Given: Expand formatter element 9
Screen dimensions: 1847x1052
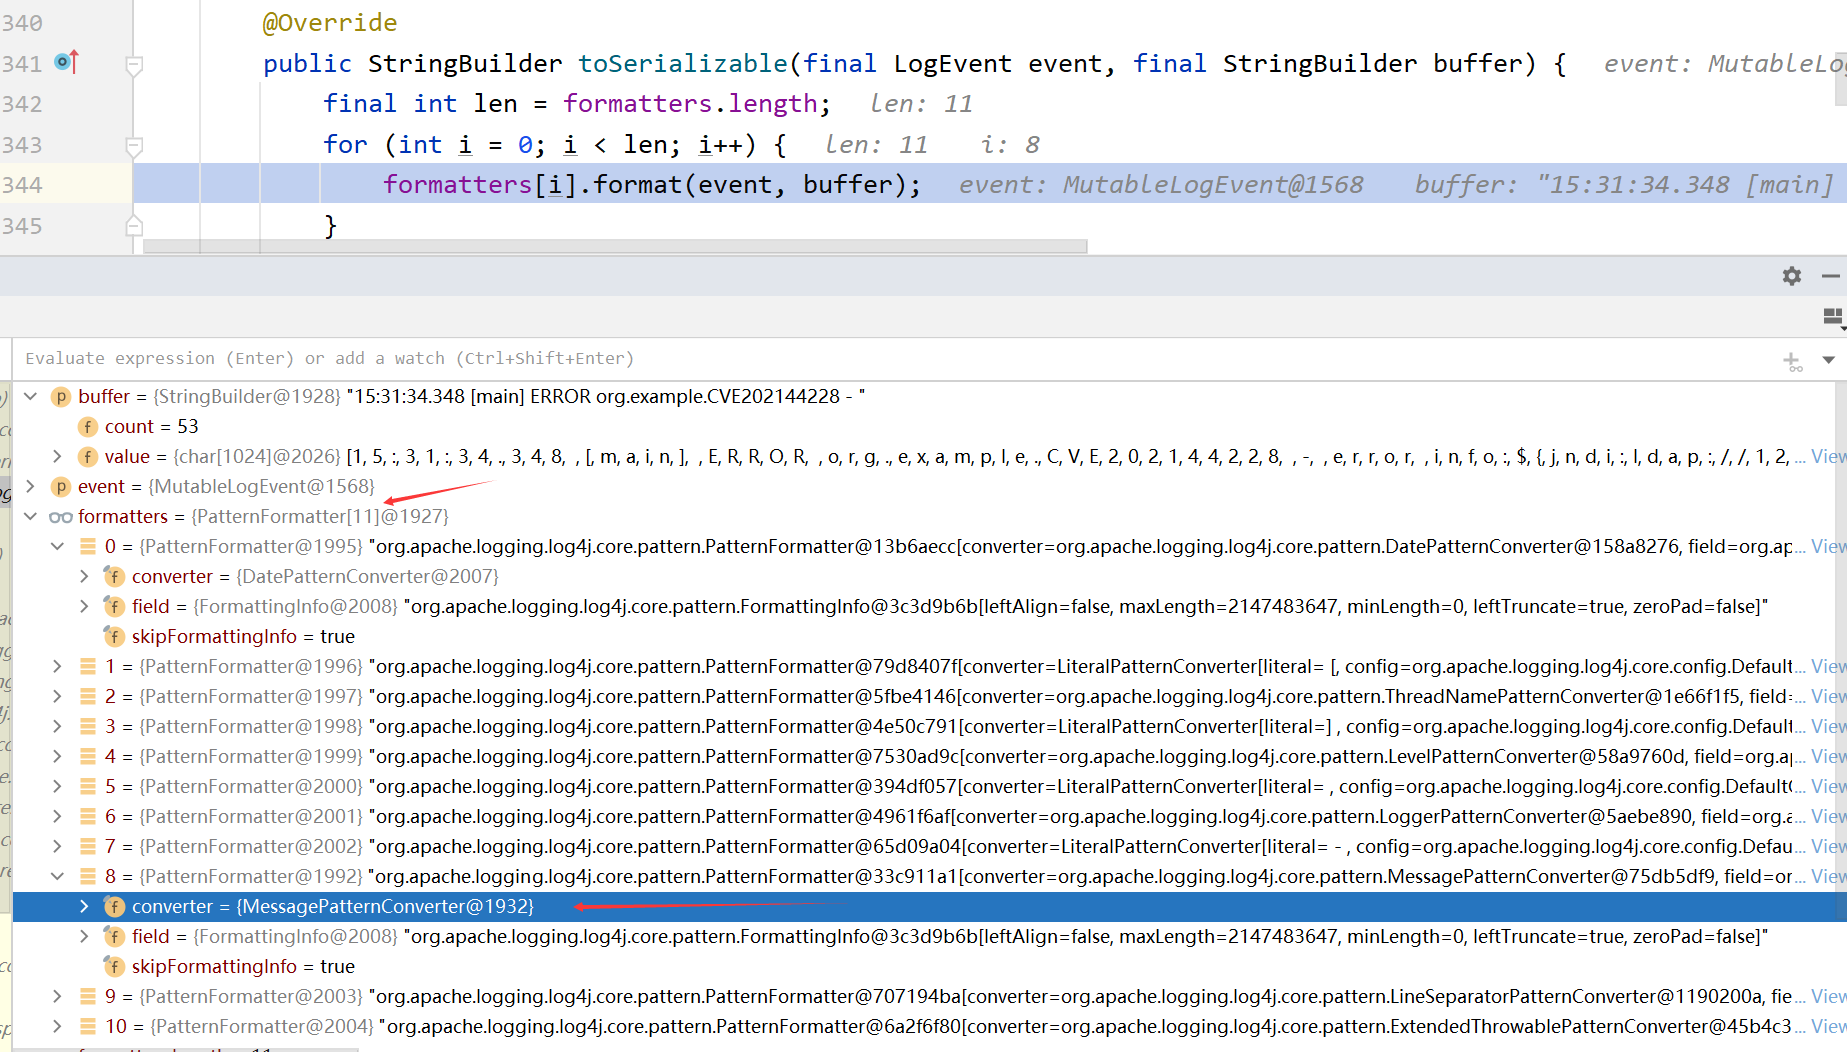Looking at the screenshot, I should (57, 996).
